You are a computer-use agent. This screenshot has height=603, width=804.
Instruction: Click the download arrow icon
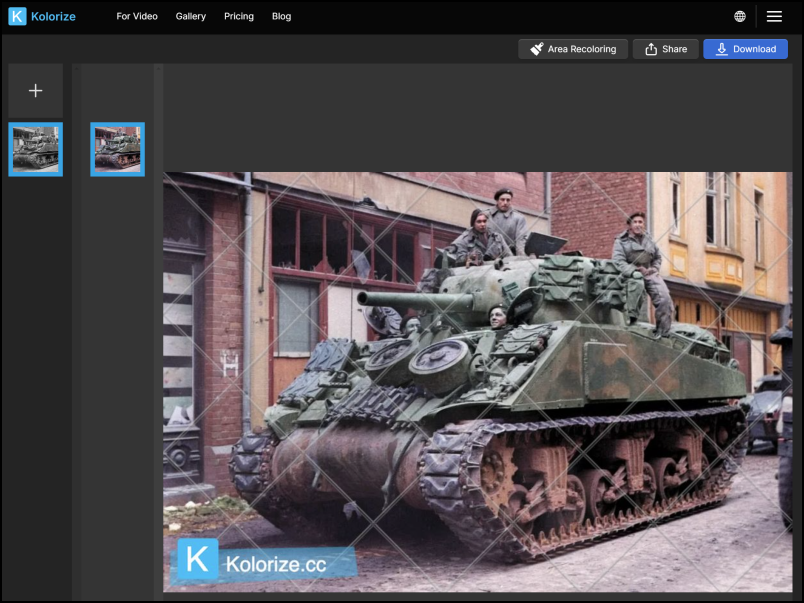pyautogui.click(x=721, y=49)
